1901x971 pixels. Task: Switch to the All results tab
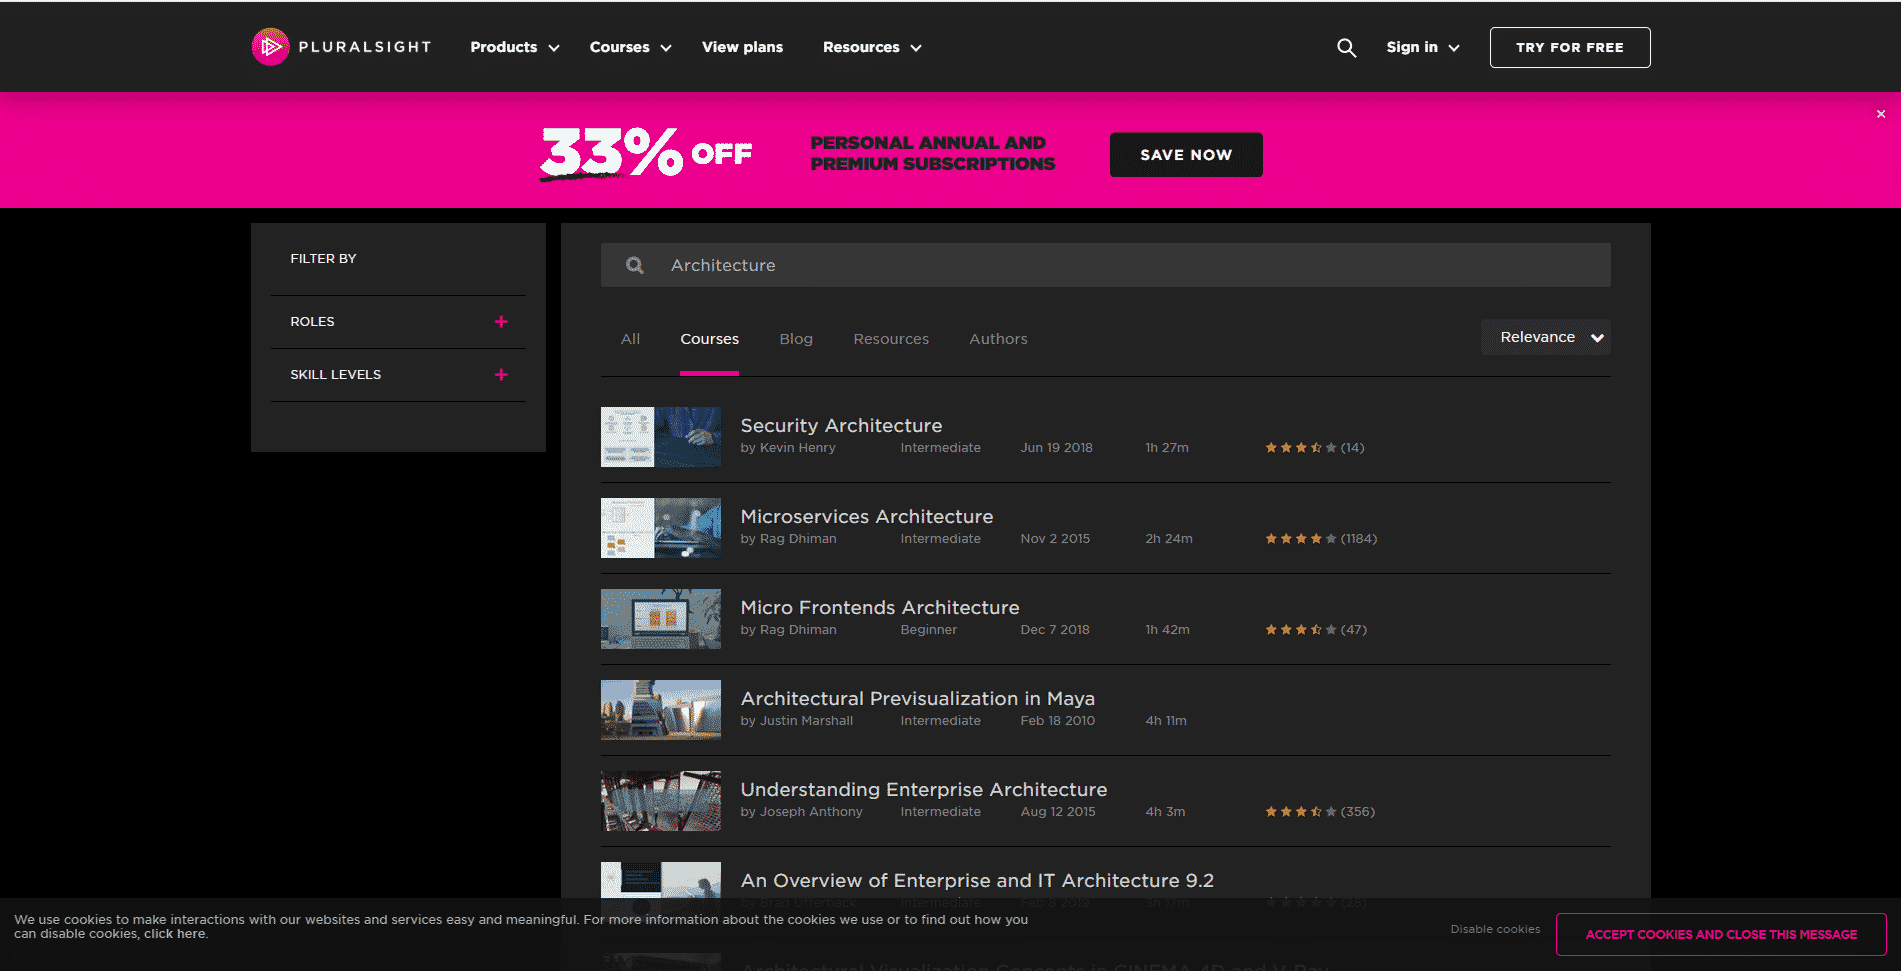pyautogui.click(x=630, y=339)
